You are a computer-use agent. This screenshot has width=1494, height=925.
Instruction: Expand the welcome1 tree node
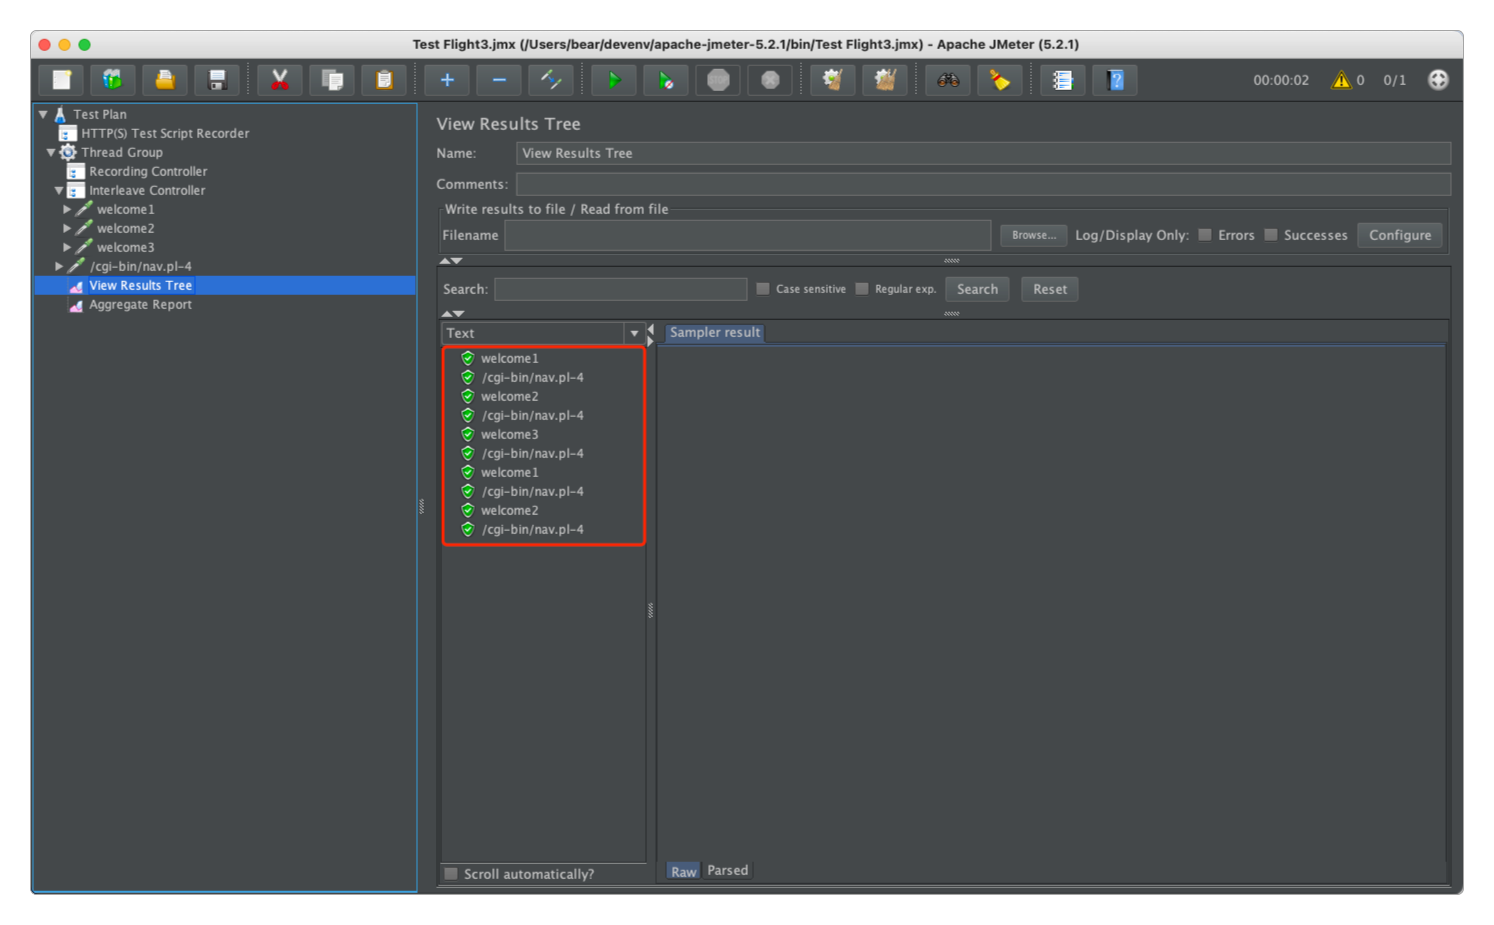(x=67, y=209)
